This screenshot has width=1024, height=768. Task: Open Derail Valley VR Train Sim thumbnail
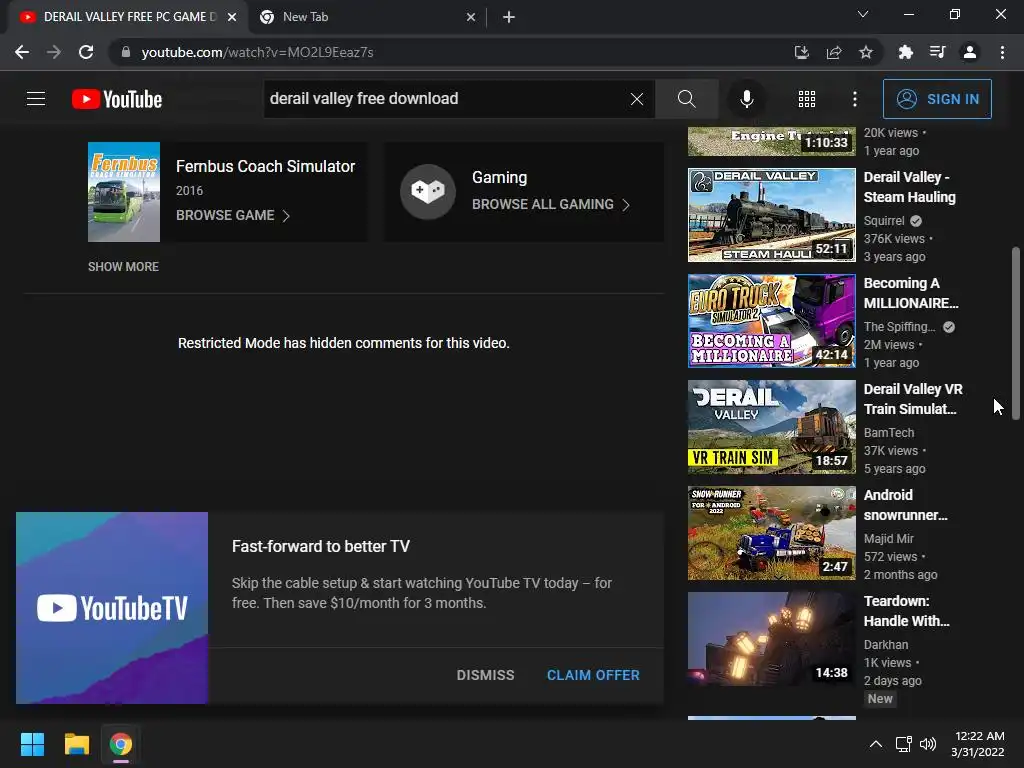point(771,426)
